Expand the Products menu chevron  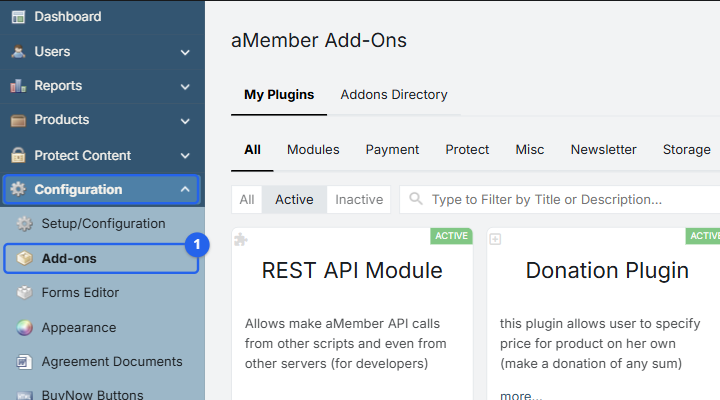[185, 121]
